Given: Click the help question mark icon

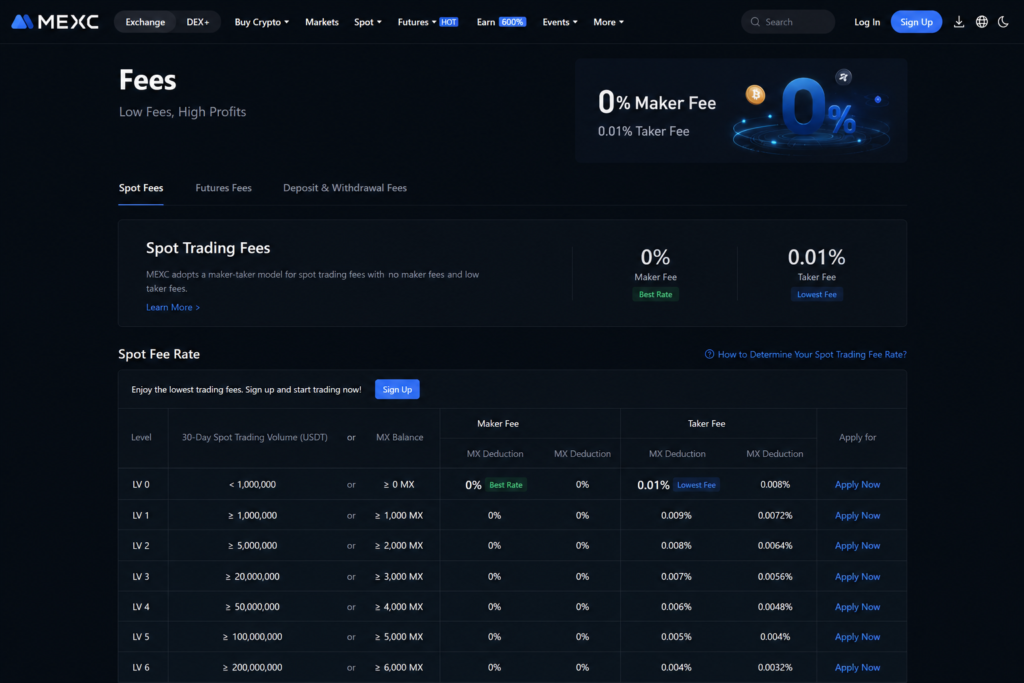Looking at the screenshot, I should (x=709, y=354).
